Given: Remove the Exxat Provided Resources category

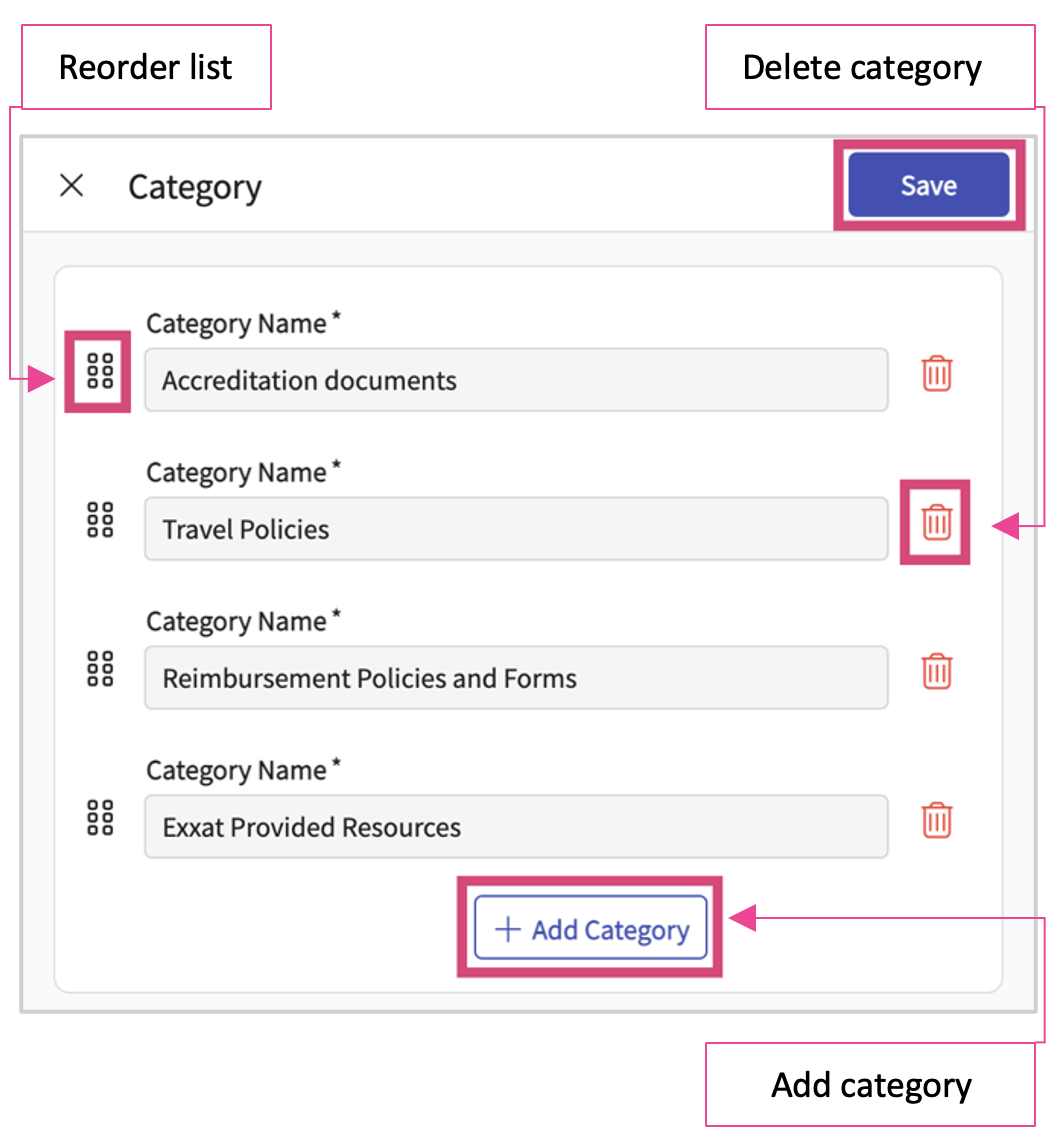Looking at the screenshot, I should pos(937,819).
